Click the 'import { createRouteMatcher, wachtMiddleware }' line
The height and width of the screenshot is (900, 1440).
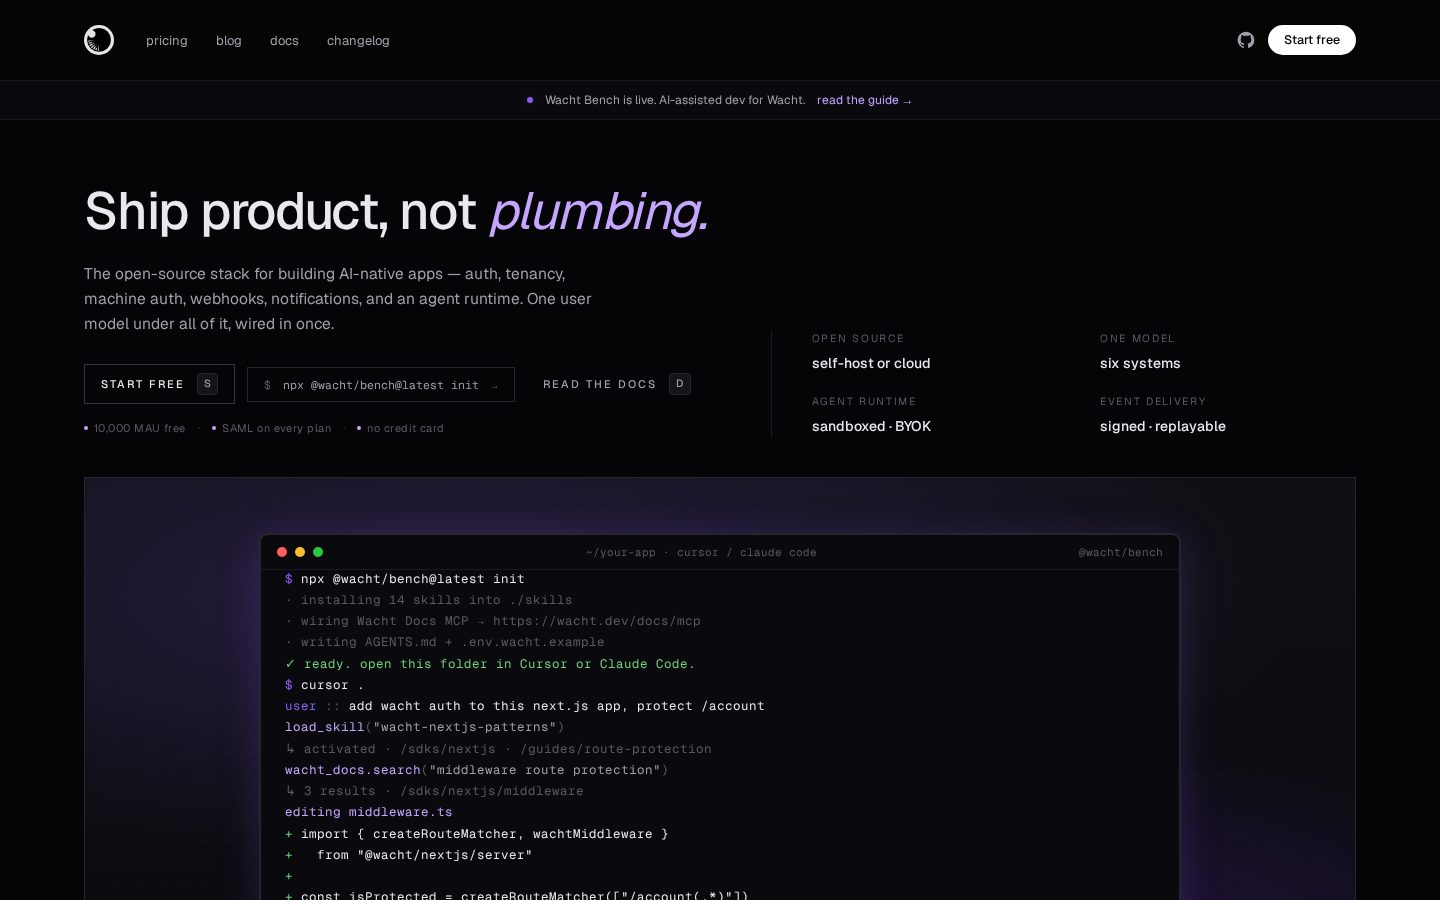[x=477, y=834]
